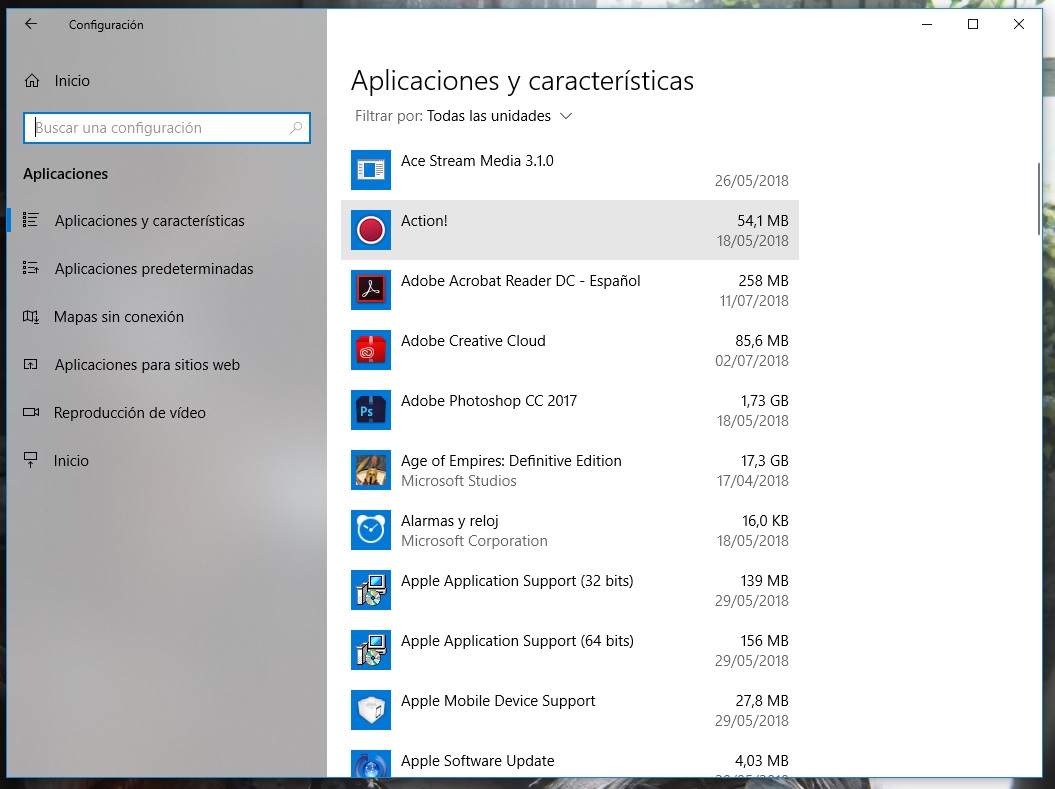
Task: Click the Adobe Acrobat Reader DC icon
Action: [x=371, y=290]
